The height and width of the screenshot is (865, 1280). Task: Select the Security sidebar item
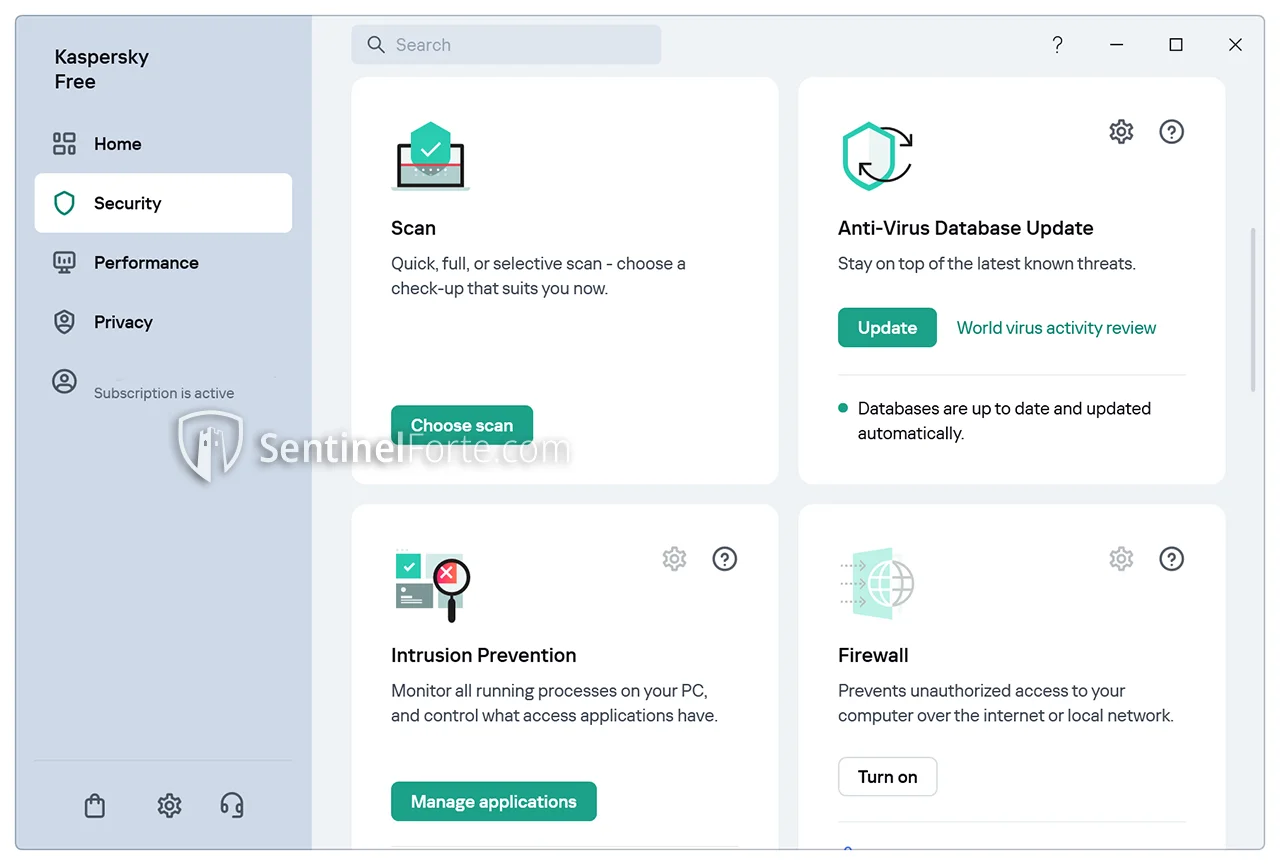tap(163, 203)
